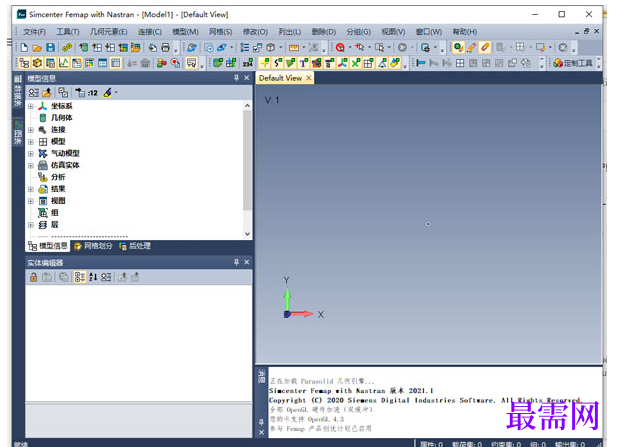Switch to the 网格划分 tab

pos(93,246)
